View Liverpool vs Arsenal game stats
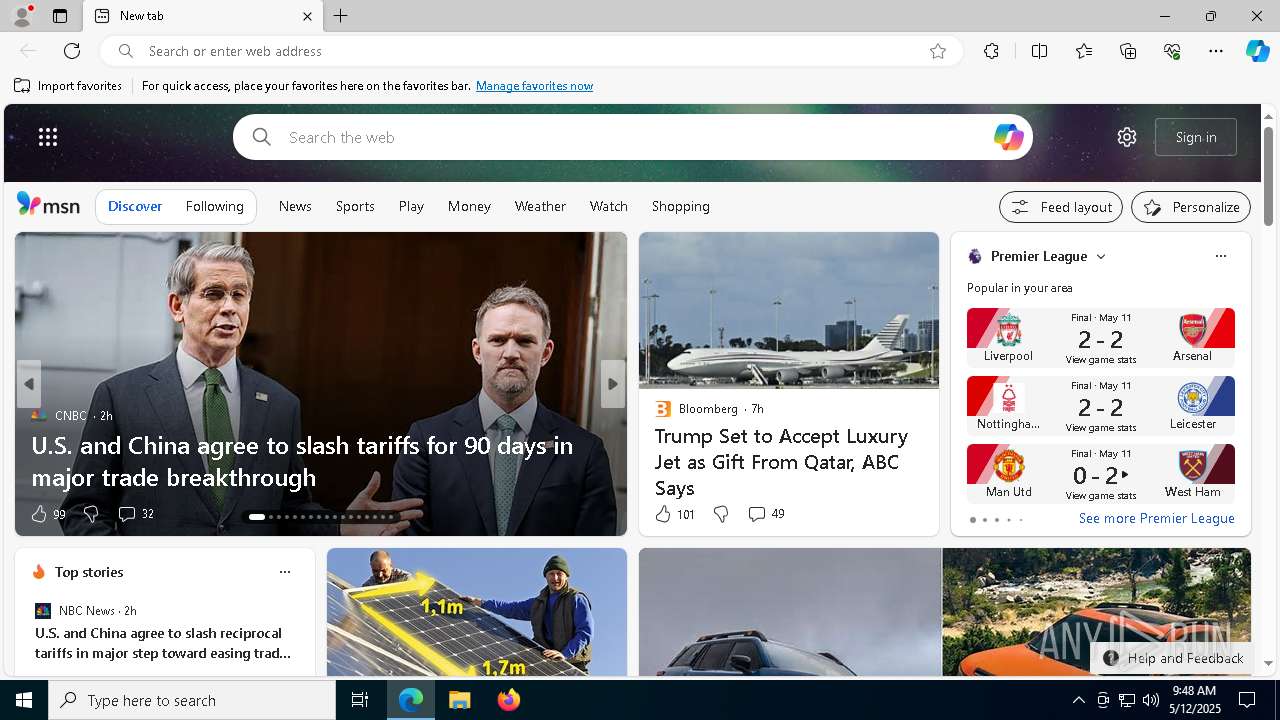 pyautogui.click(x=1101, y=360)
